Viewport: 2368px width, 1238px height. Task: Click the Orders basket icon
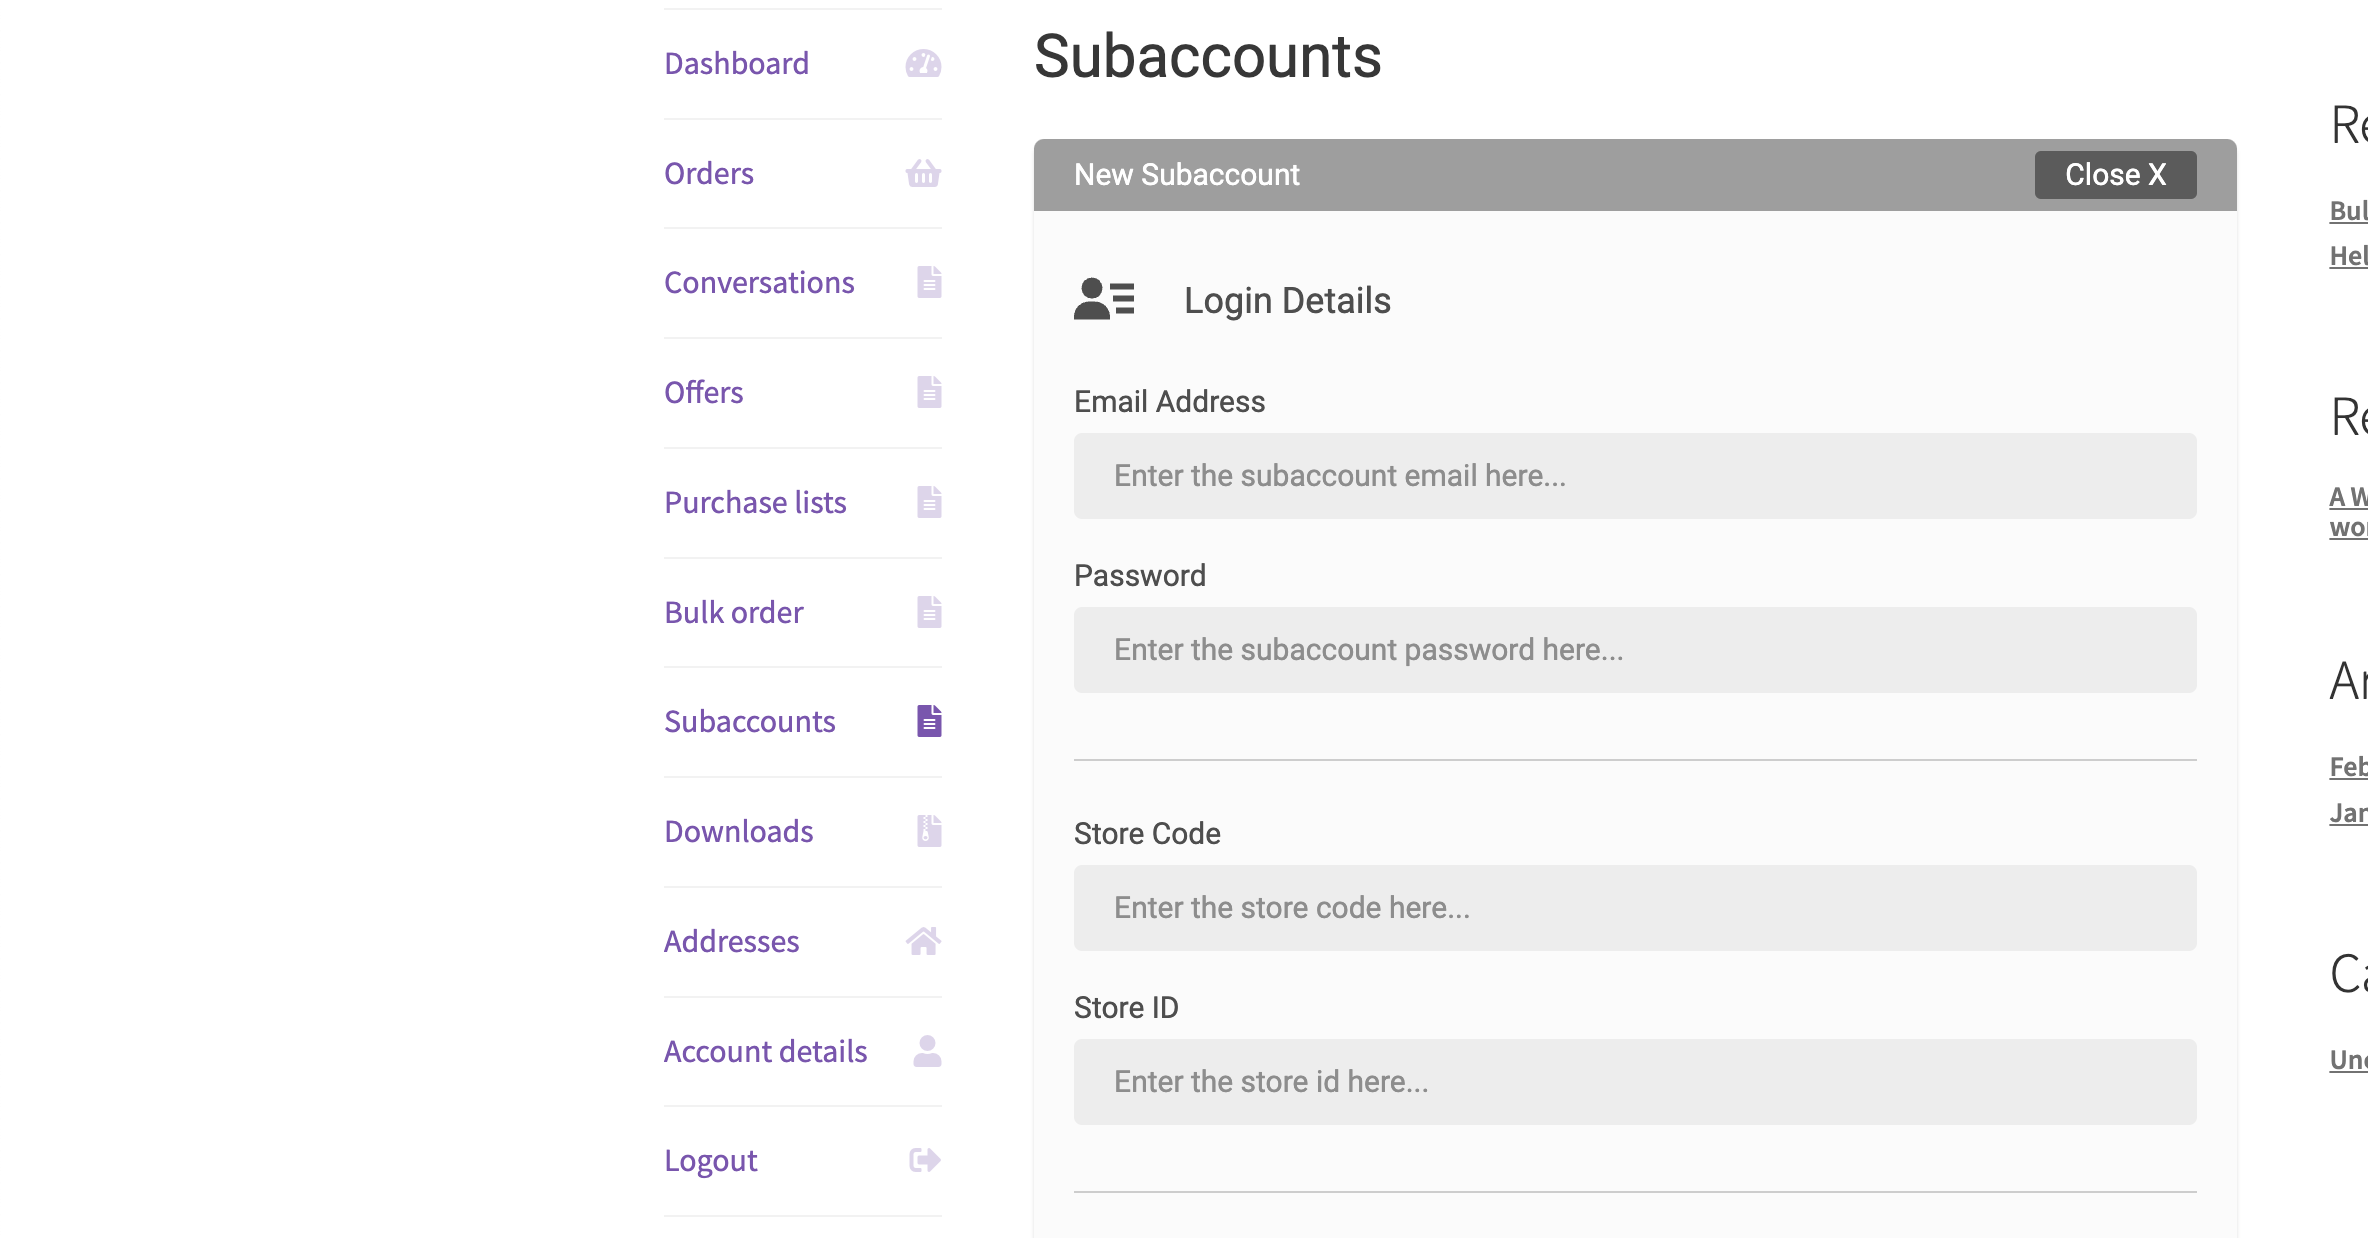pyautogui.click(x=923, y=174)
